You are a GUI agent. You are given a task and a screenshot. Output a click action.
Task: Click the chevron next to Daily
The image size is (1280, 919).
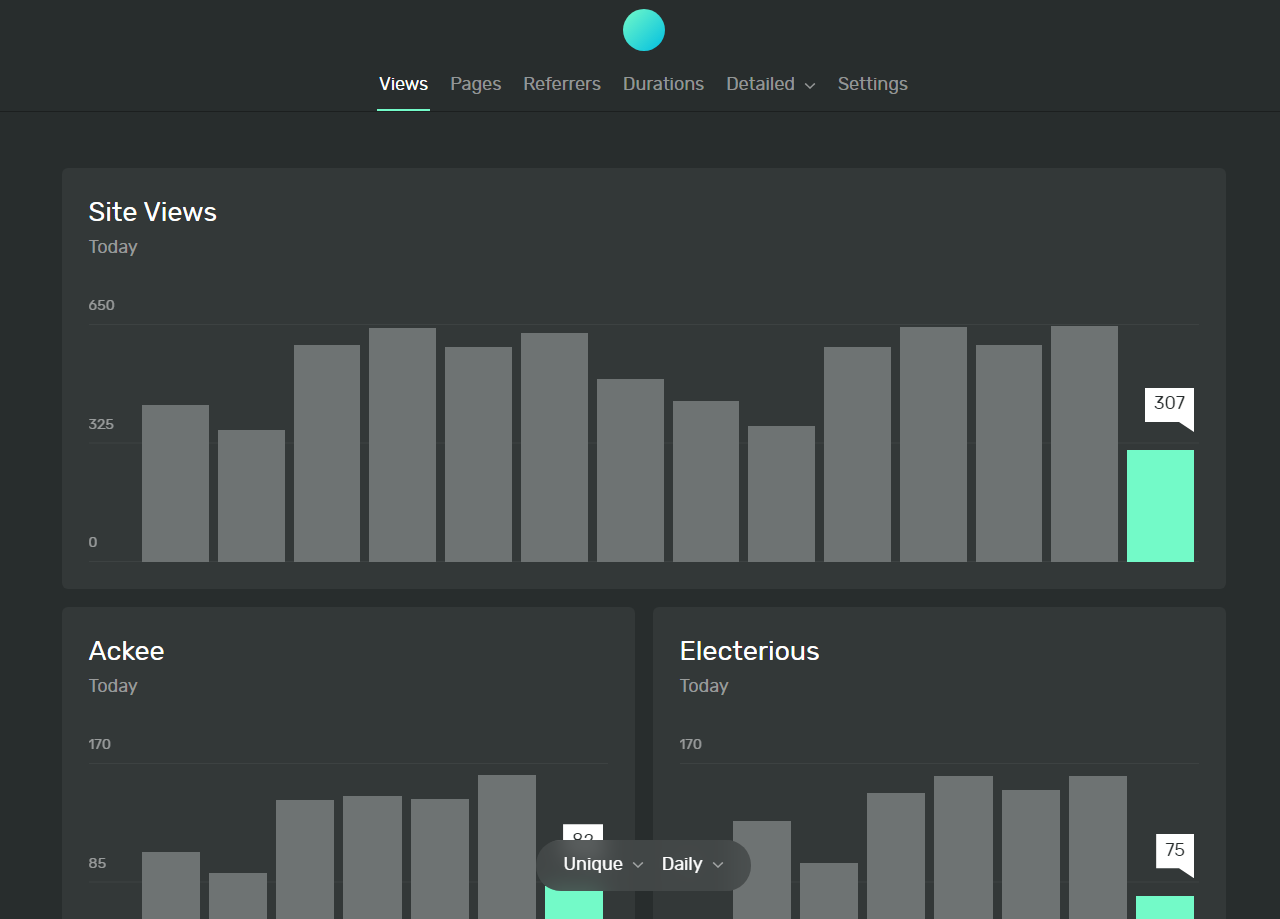(718, 865)
